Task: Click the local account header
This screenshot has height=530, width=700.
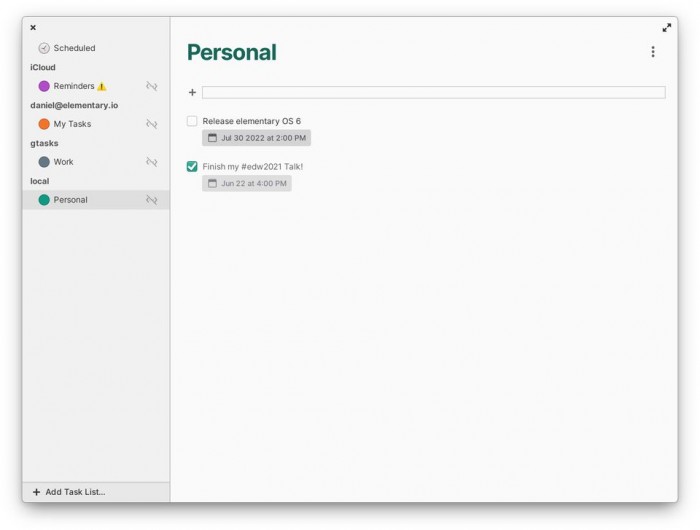Action: click(40, 181)
